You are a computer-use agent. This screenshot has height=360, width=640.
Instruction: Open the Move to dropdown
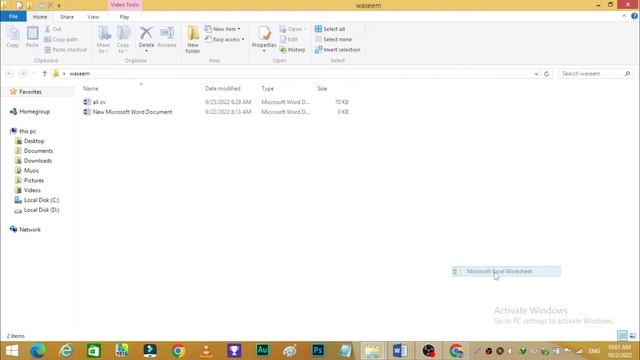click(x=104, y=40)
